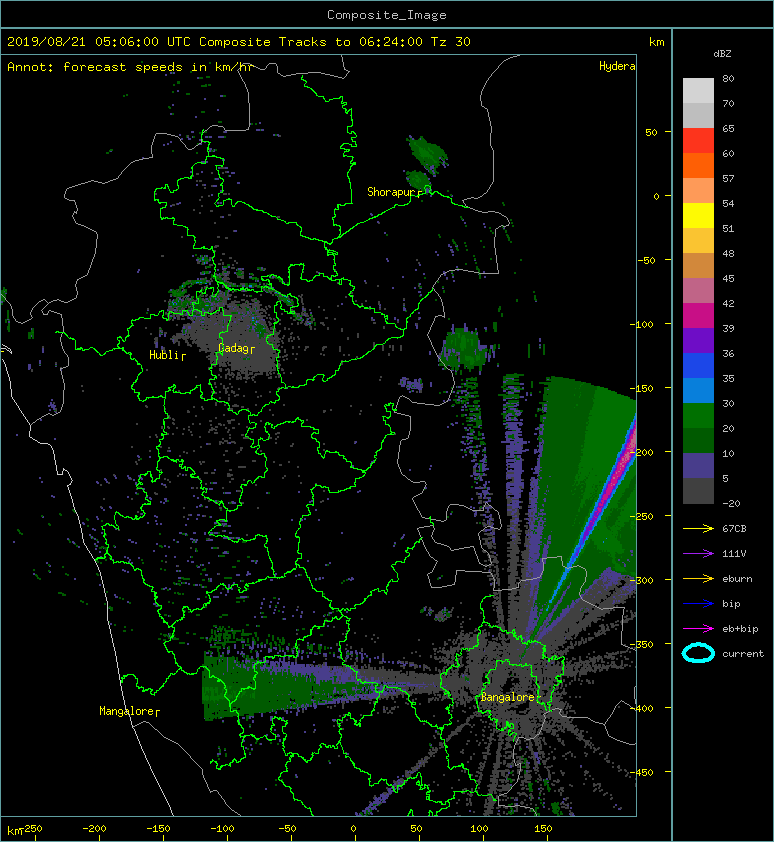This screenshot has width=774, height=842.
Task: Select the Shorapur city label
Action: coord(392,192)
